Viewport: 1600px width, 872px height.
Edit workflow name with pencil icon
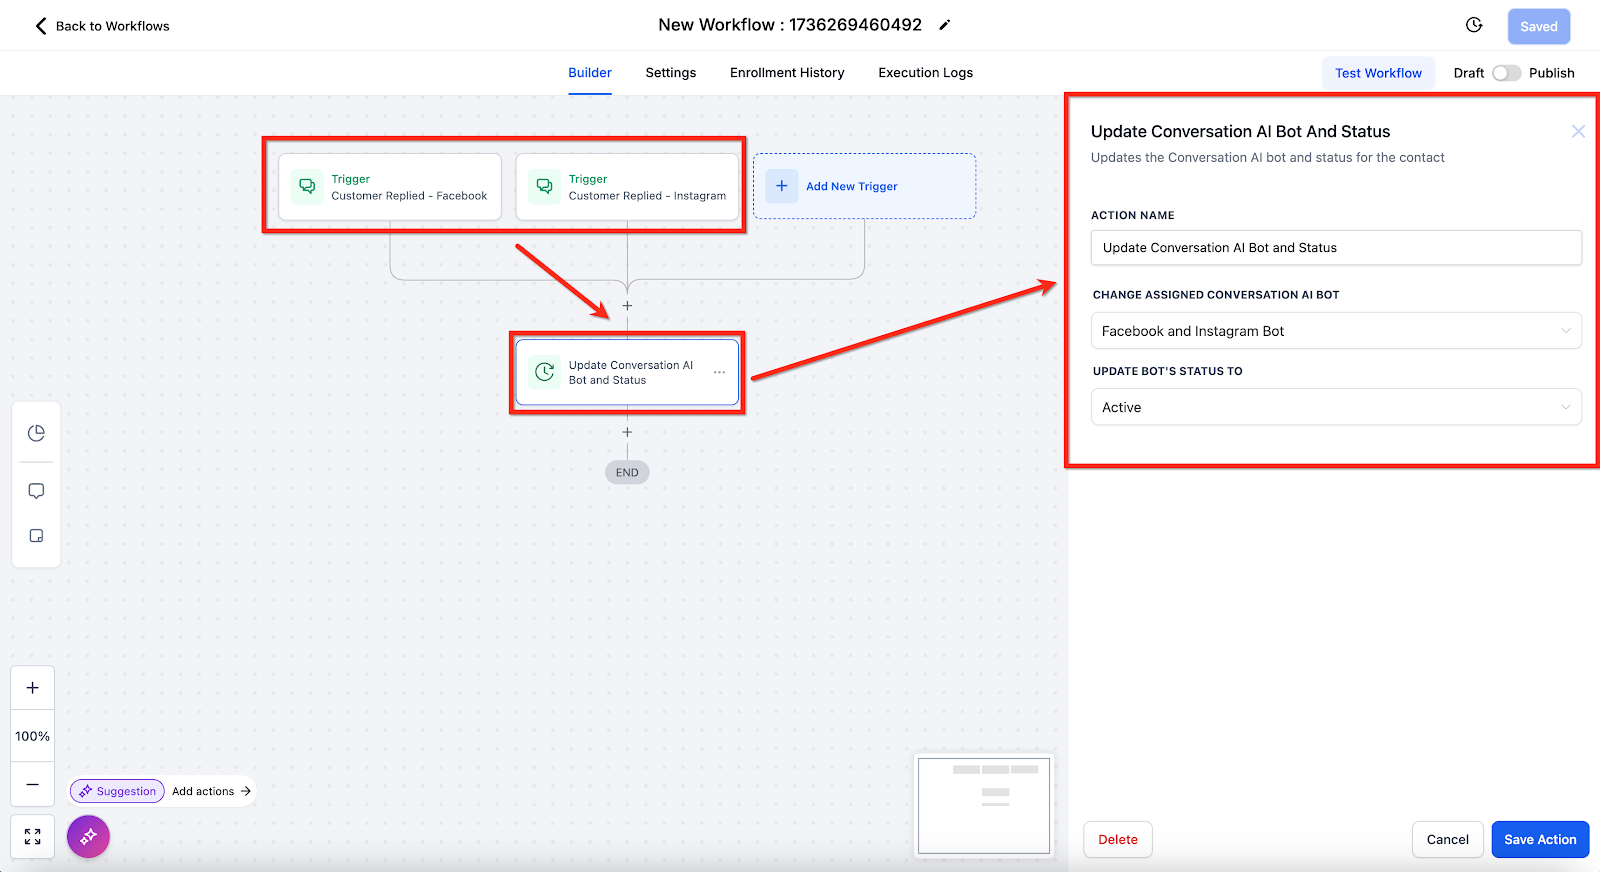tap(945, 25)
